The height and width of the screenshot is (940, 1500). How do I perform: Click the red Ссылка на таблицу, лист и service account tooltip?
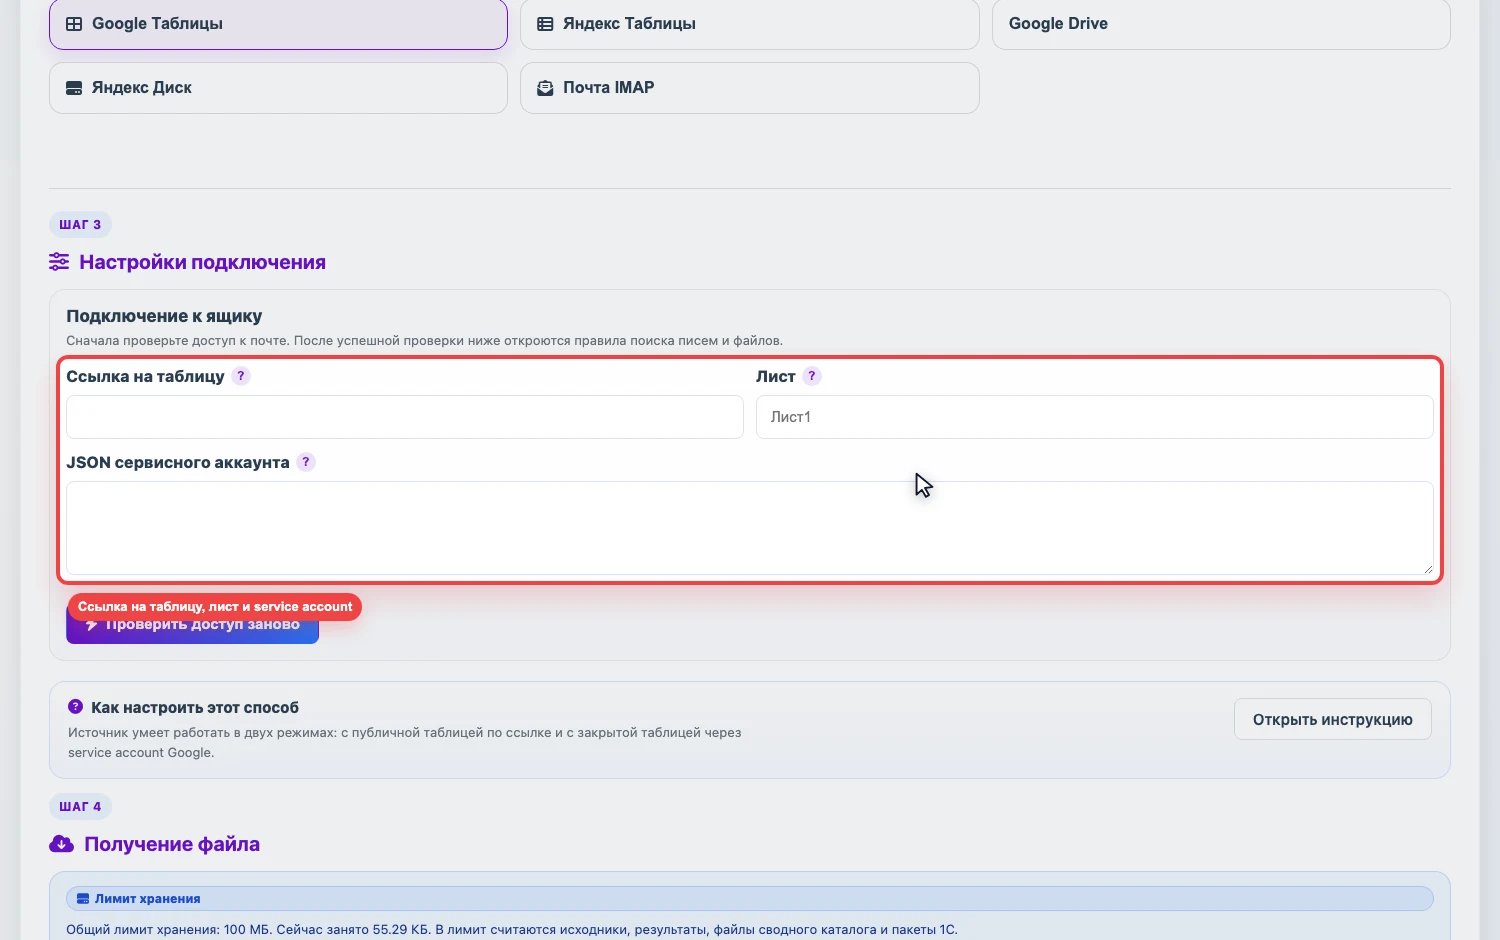(215, 607)
